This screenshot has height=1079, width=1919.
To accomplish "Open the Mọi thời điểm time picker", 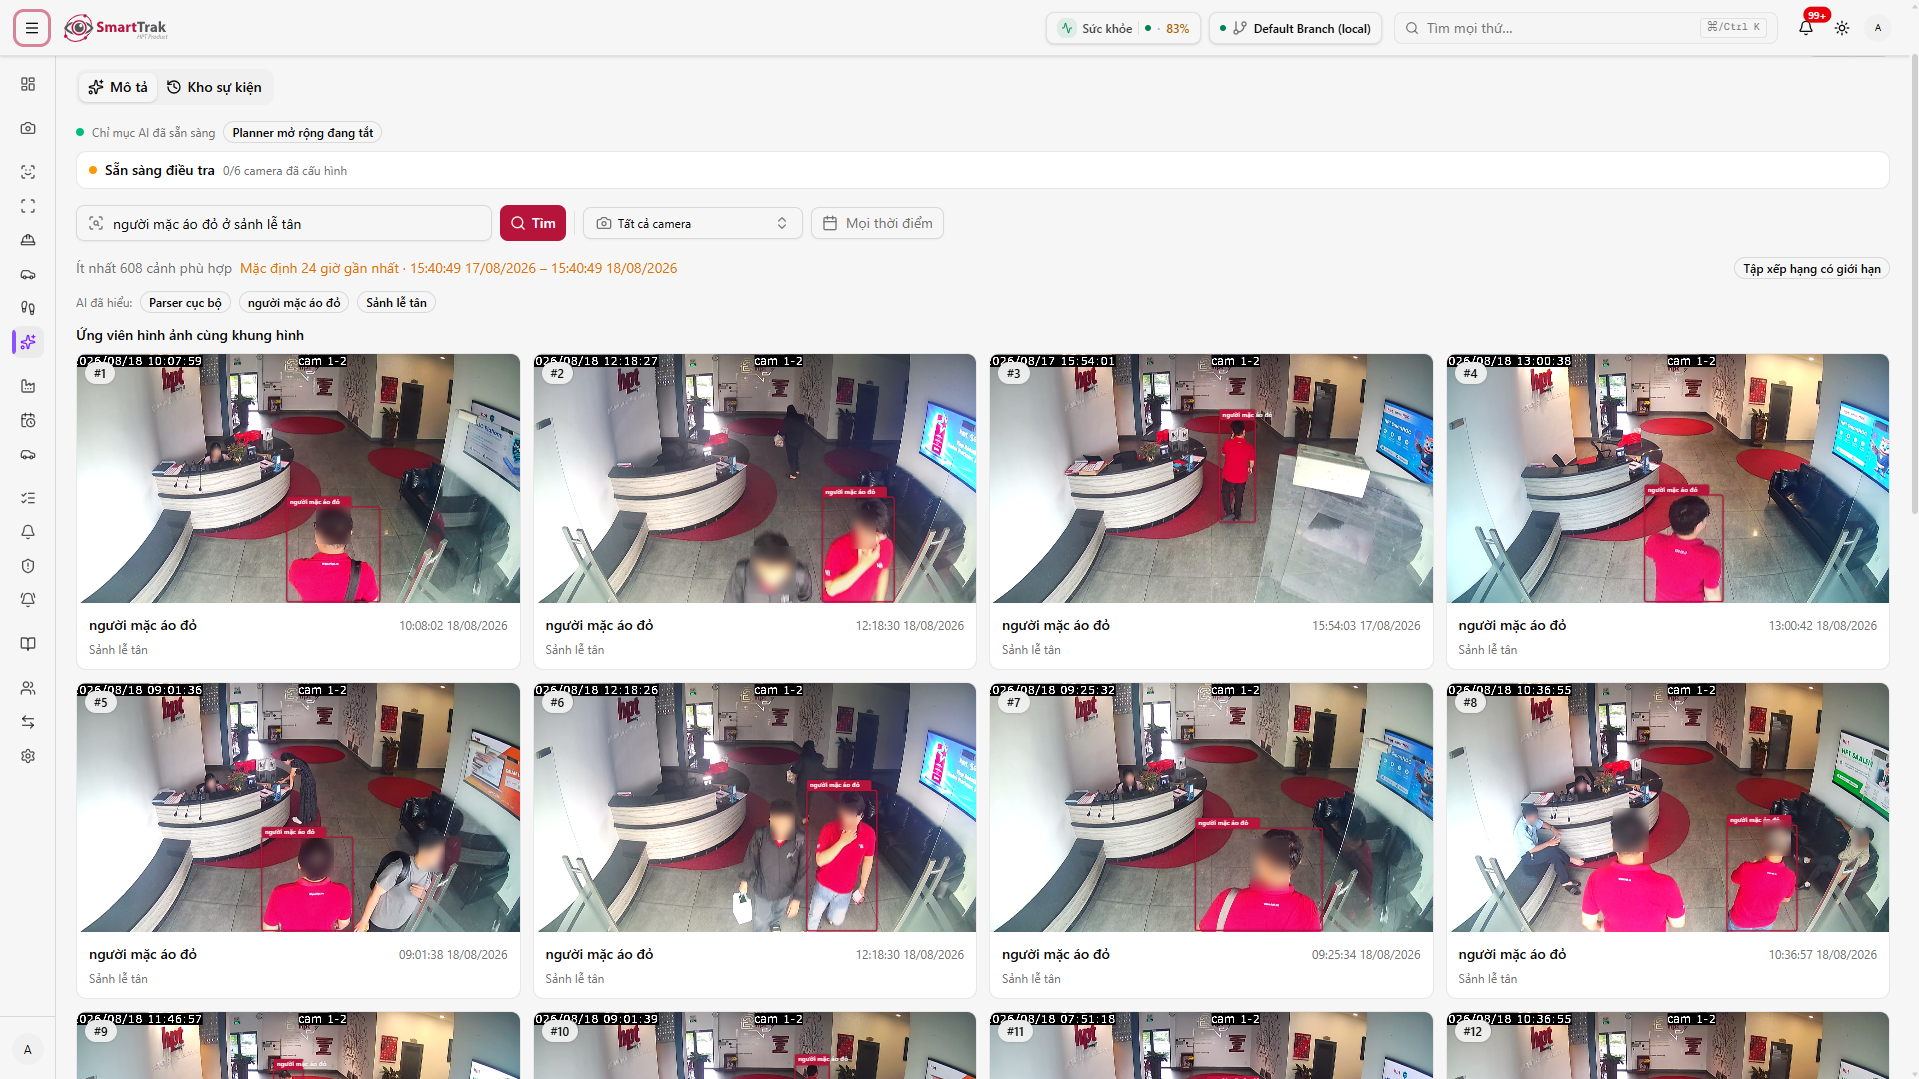I will pyautogui.click(x=877, y=223).
